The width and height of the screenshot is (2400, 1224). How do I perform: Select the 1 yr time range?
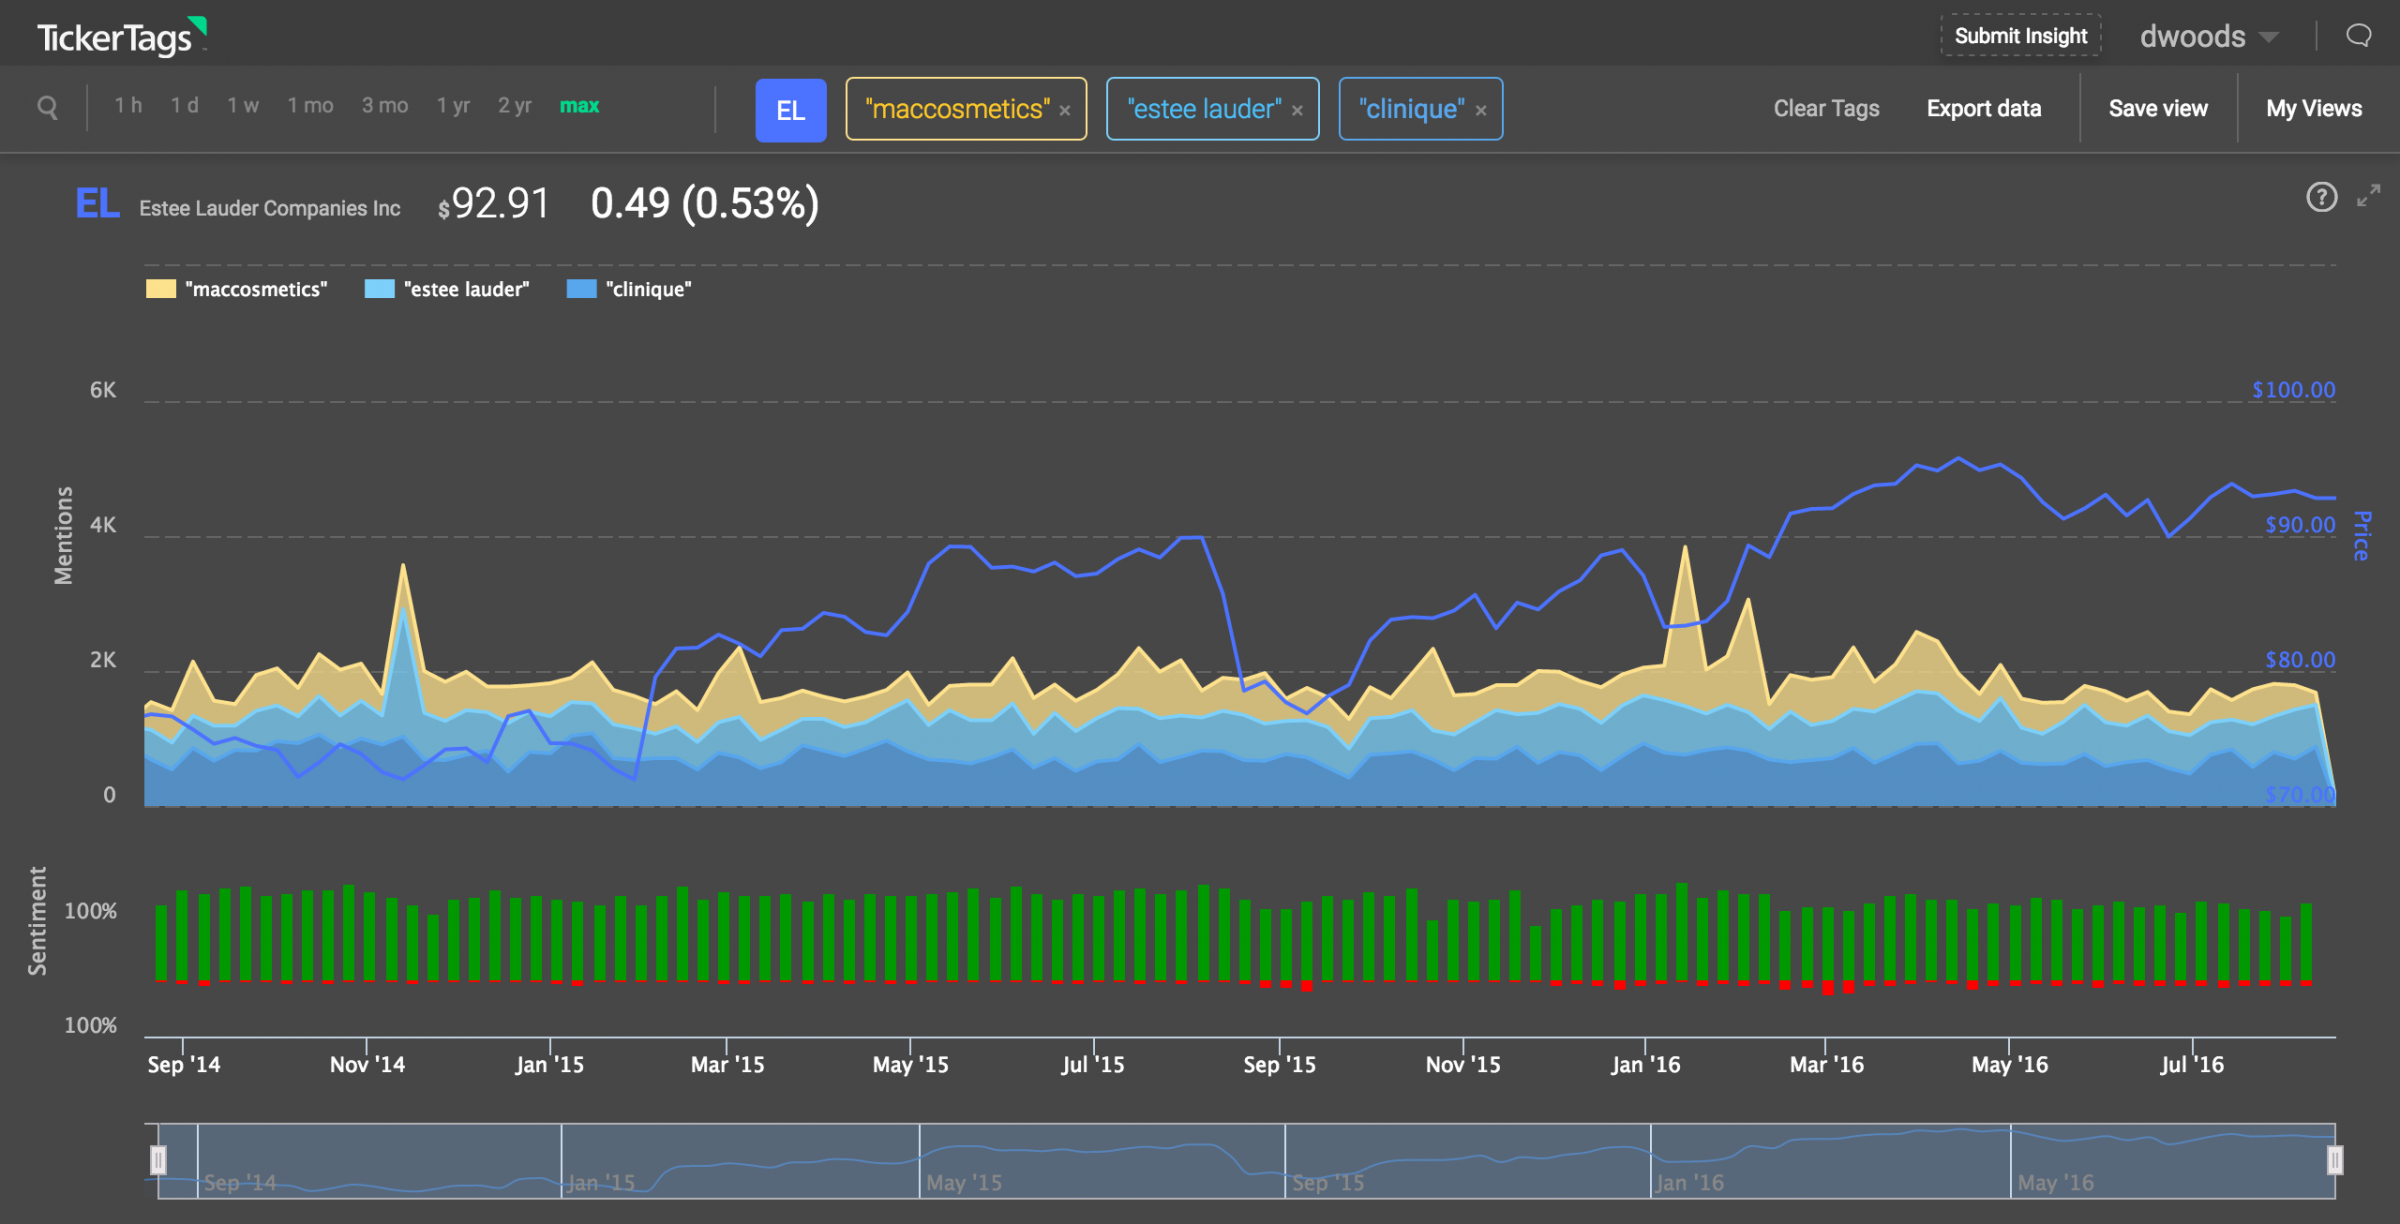(x=453, y=105)
